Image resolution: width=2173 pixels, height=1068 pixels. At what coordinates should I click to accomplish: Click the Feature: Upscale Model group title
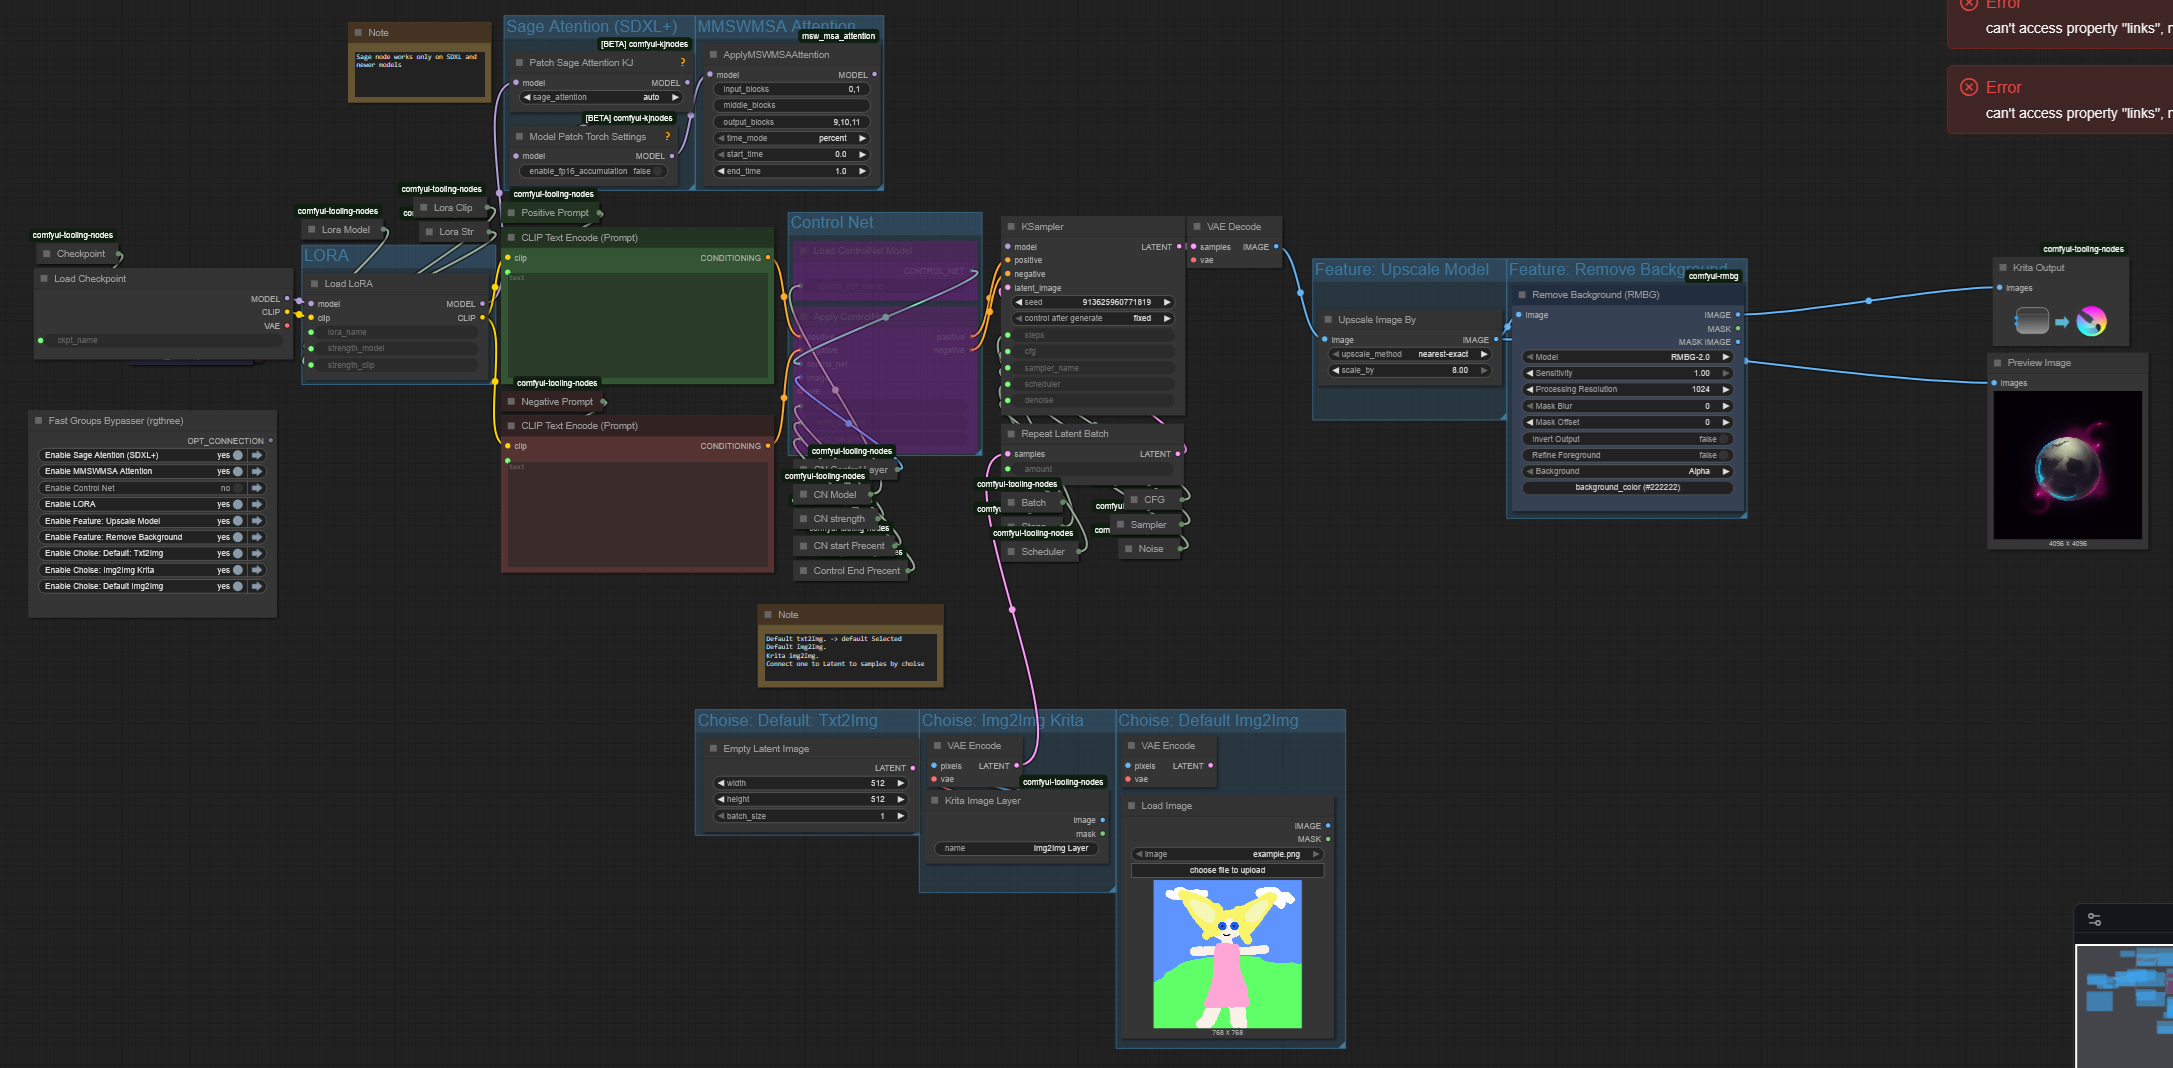point(1401,270)
